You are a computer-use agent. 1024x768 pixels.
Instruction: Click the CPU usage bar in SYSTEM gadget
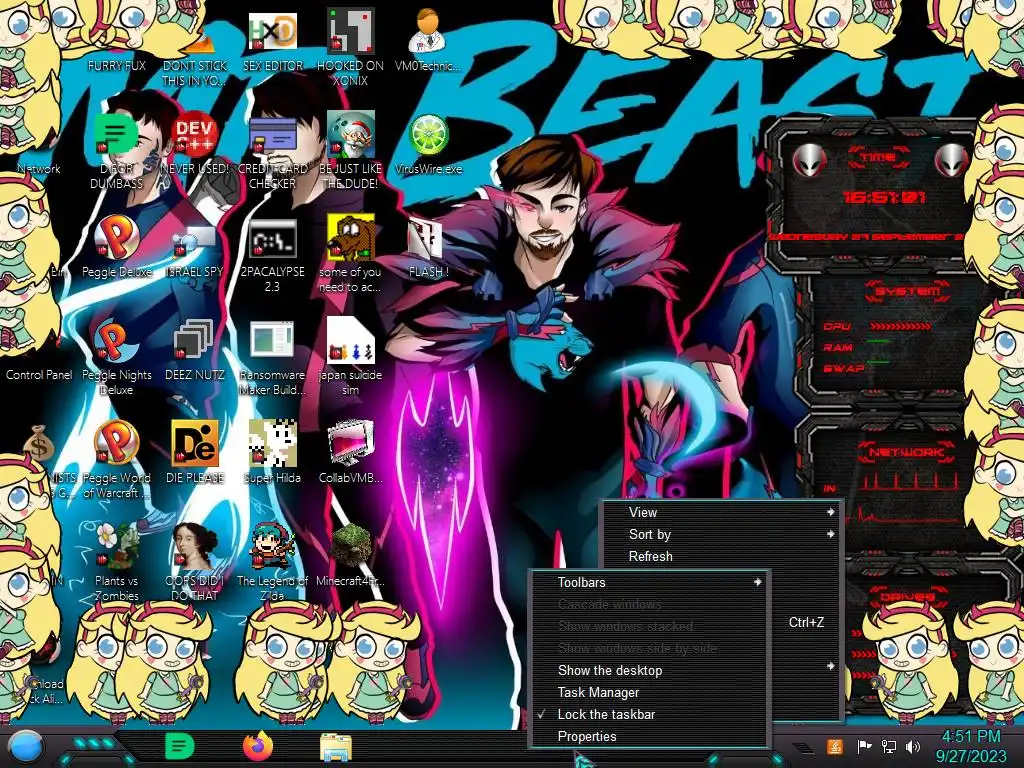[x=900, y=325]
